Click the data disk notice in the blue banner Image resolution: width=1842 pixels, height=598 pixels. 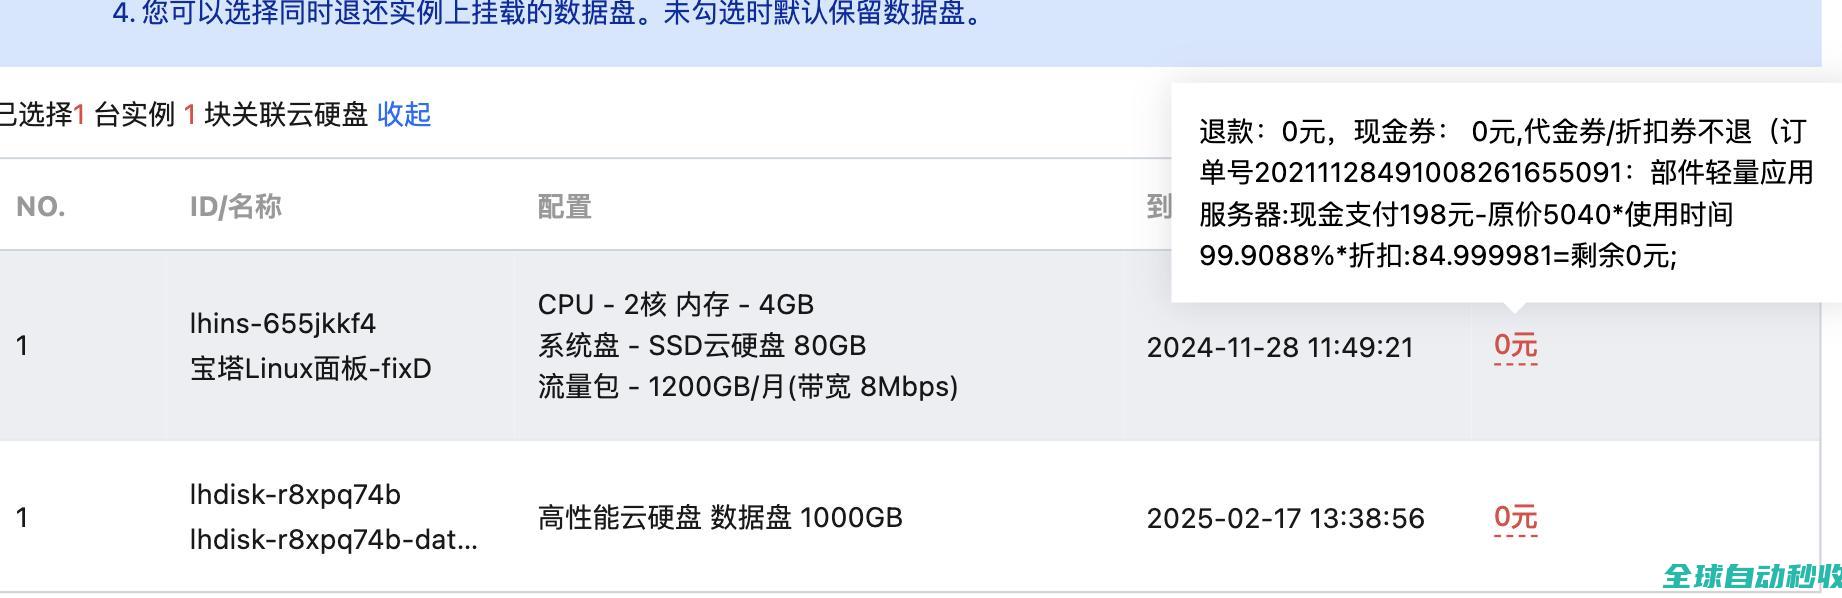pyautogui.click(x=550, y=14)
